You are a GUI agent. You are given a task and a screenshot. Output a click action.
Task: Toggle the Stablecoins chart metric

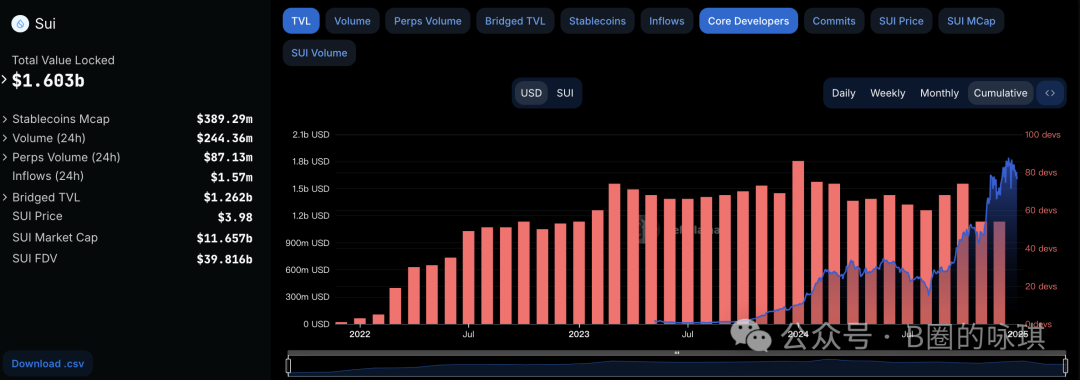597,21
